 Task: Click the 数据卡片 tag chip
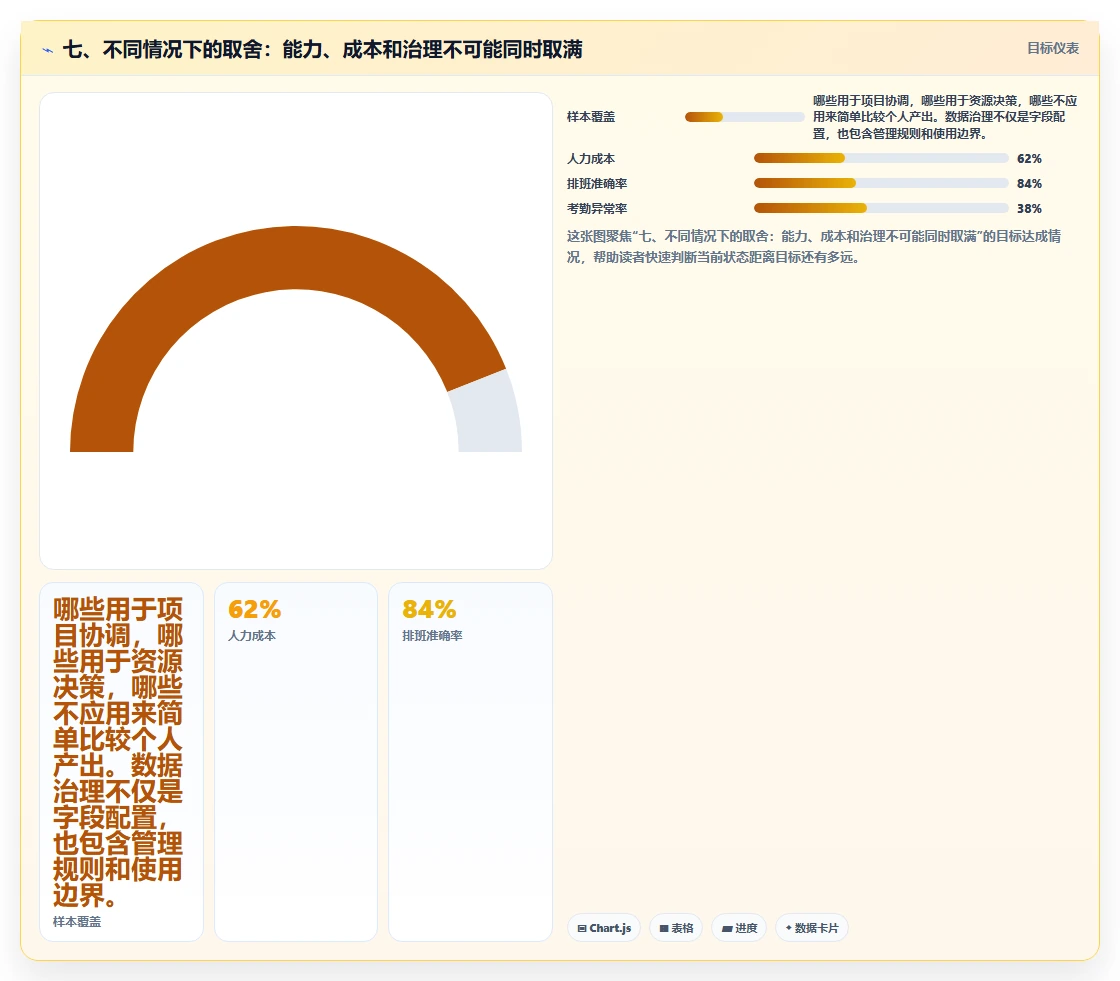(811, 927)
